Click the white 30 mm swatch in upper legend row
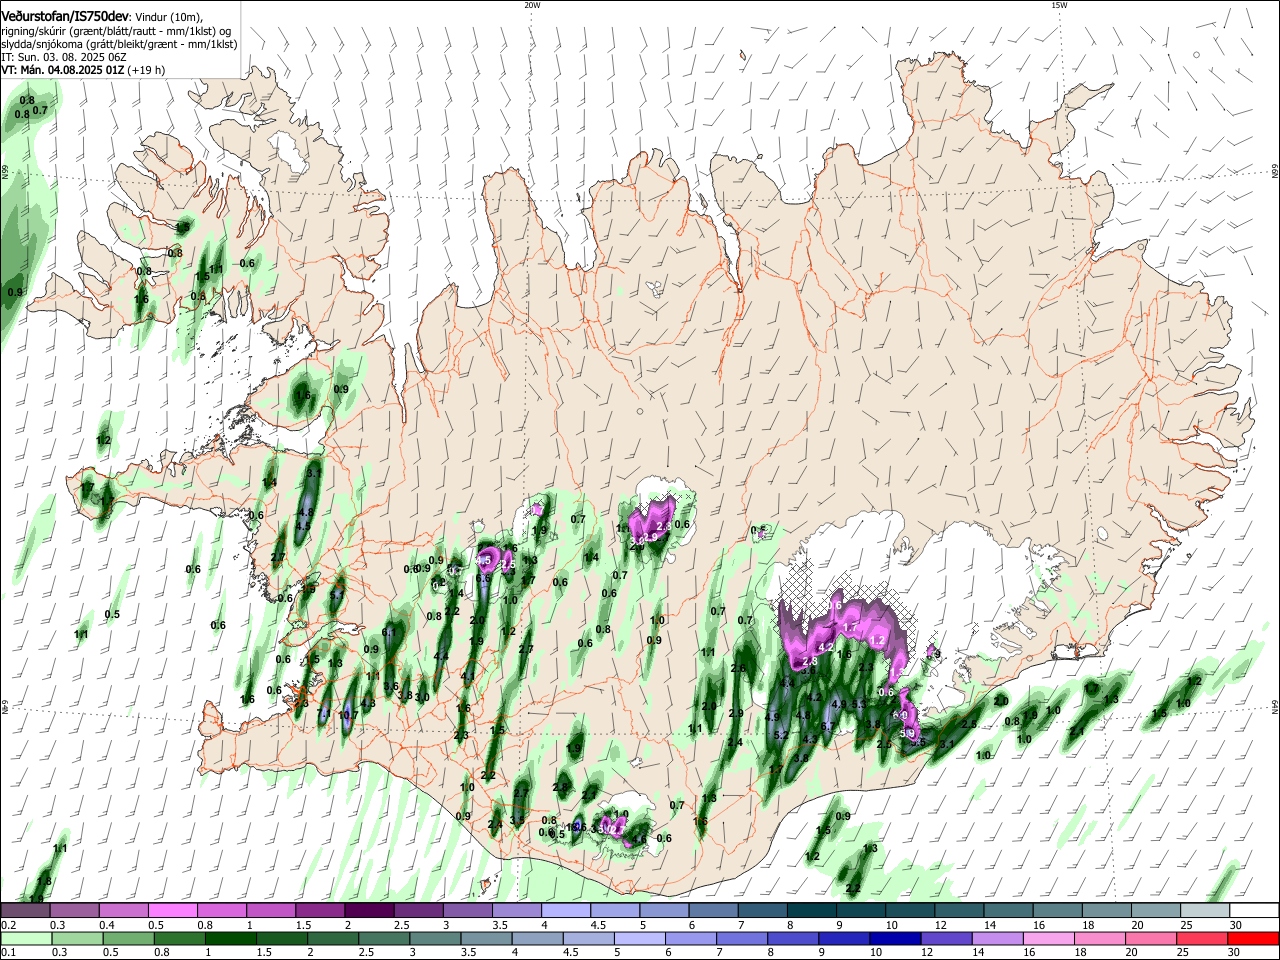Image resolution: width=1280 pixels, height=960 pixels. click(x=1254, y=911)
